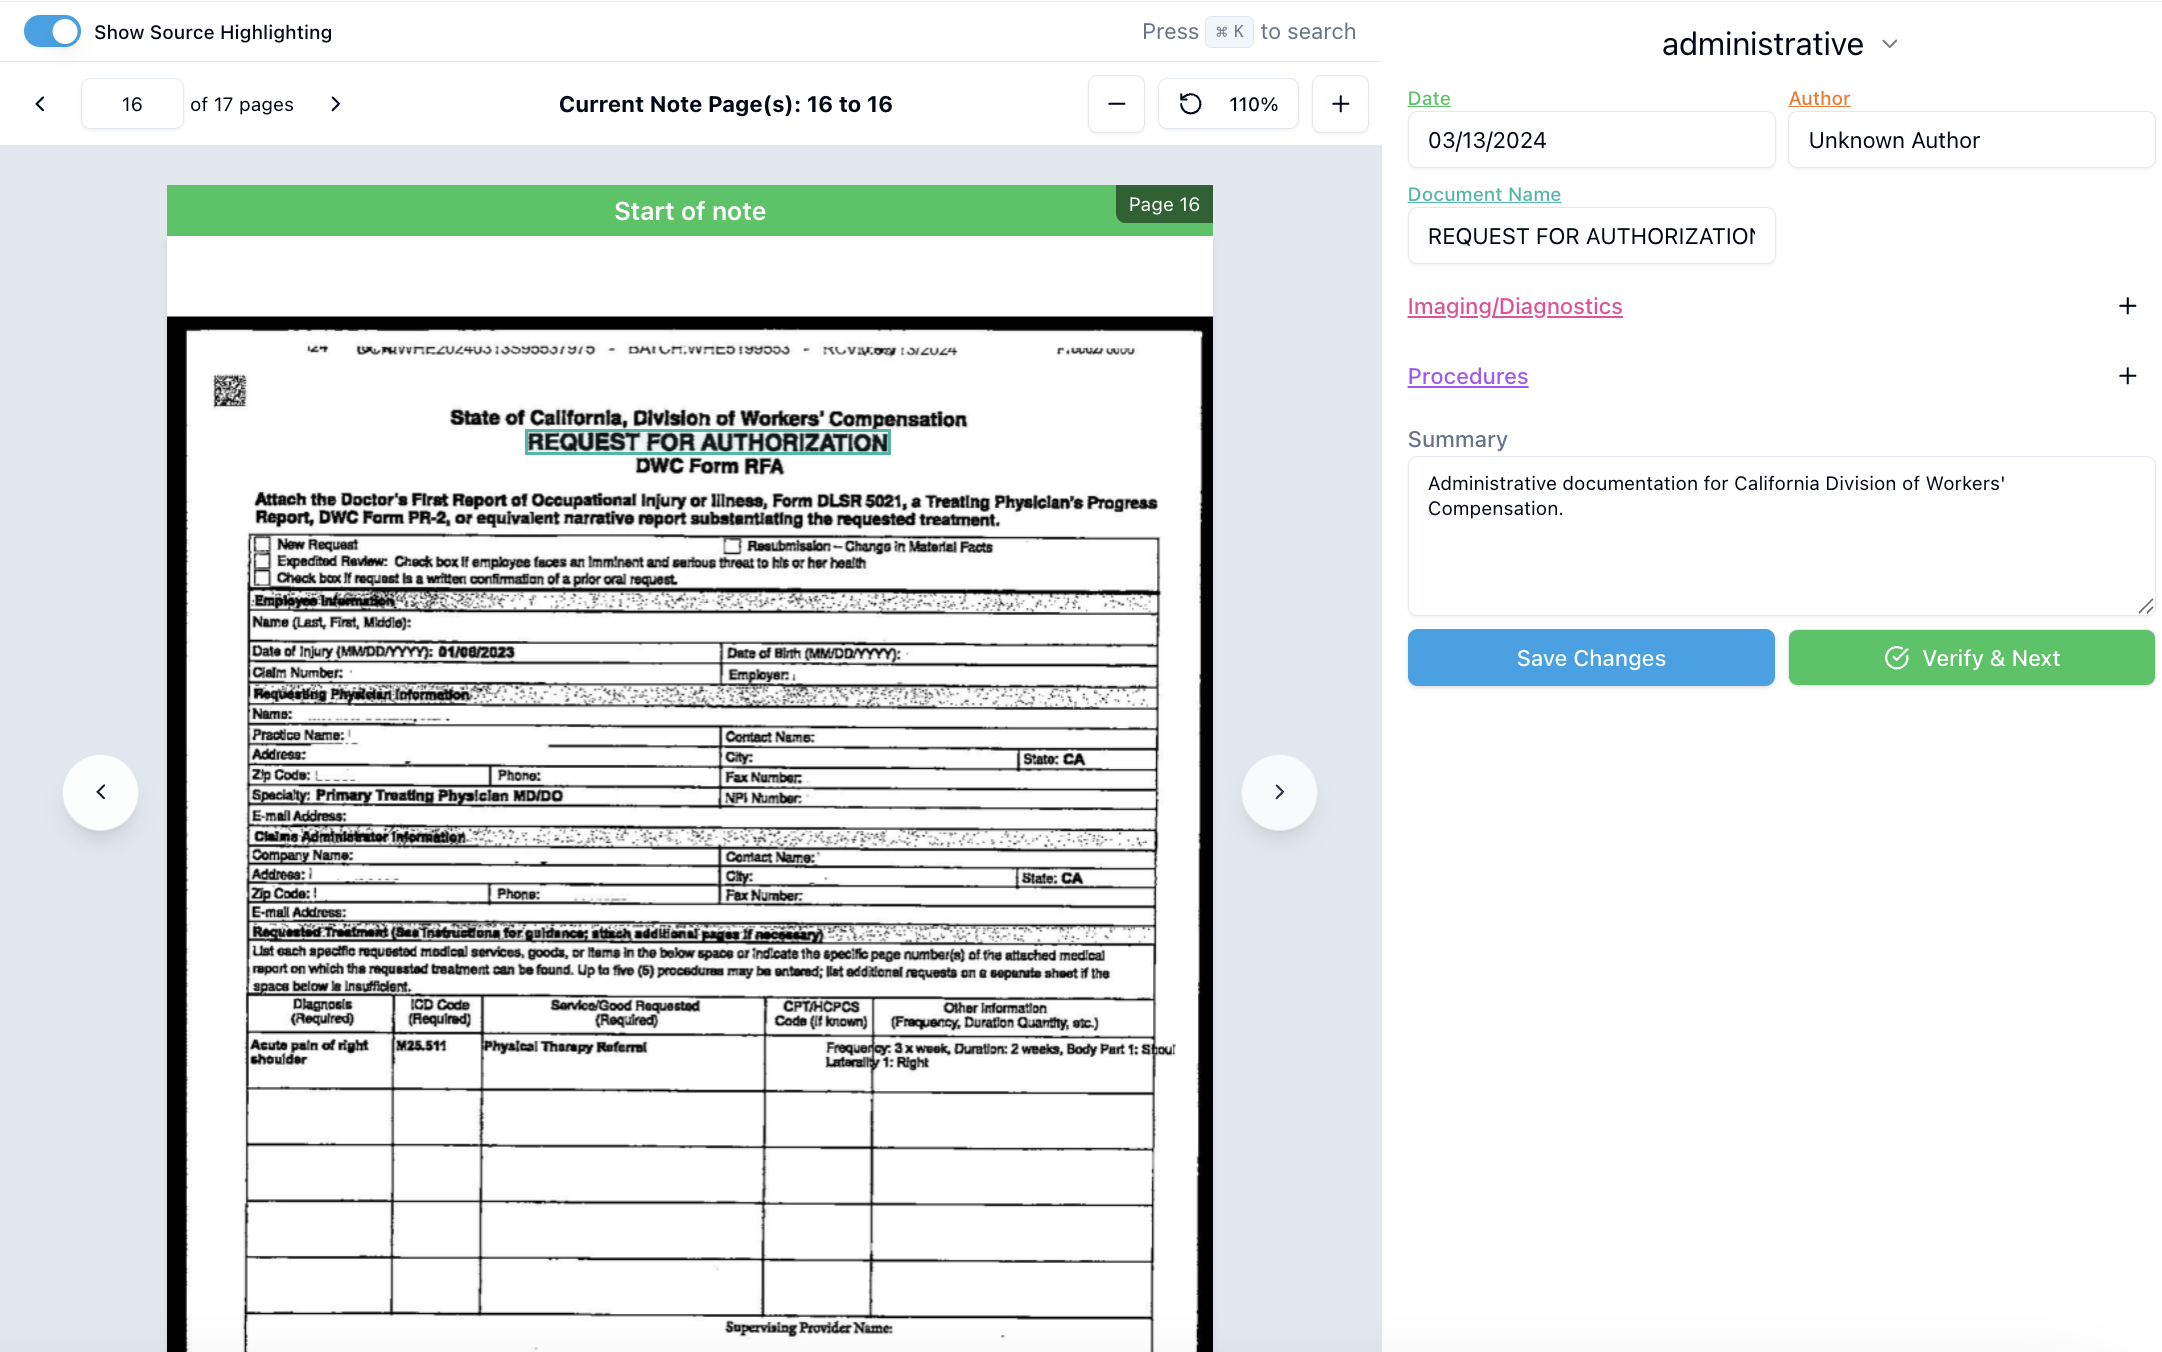Image resolution: width=2162 pixels, height=1352 pixels.
Task: Zoom out with the minus icon
Action: tap(1116, 104)
